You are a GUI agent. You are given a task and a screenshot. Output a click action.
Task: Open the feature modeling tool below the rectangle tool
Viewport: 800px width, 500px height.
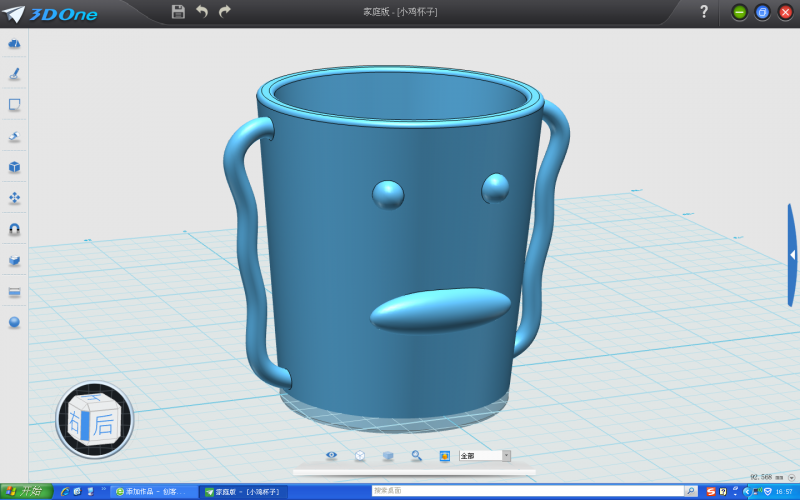[14, 136]
